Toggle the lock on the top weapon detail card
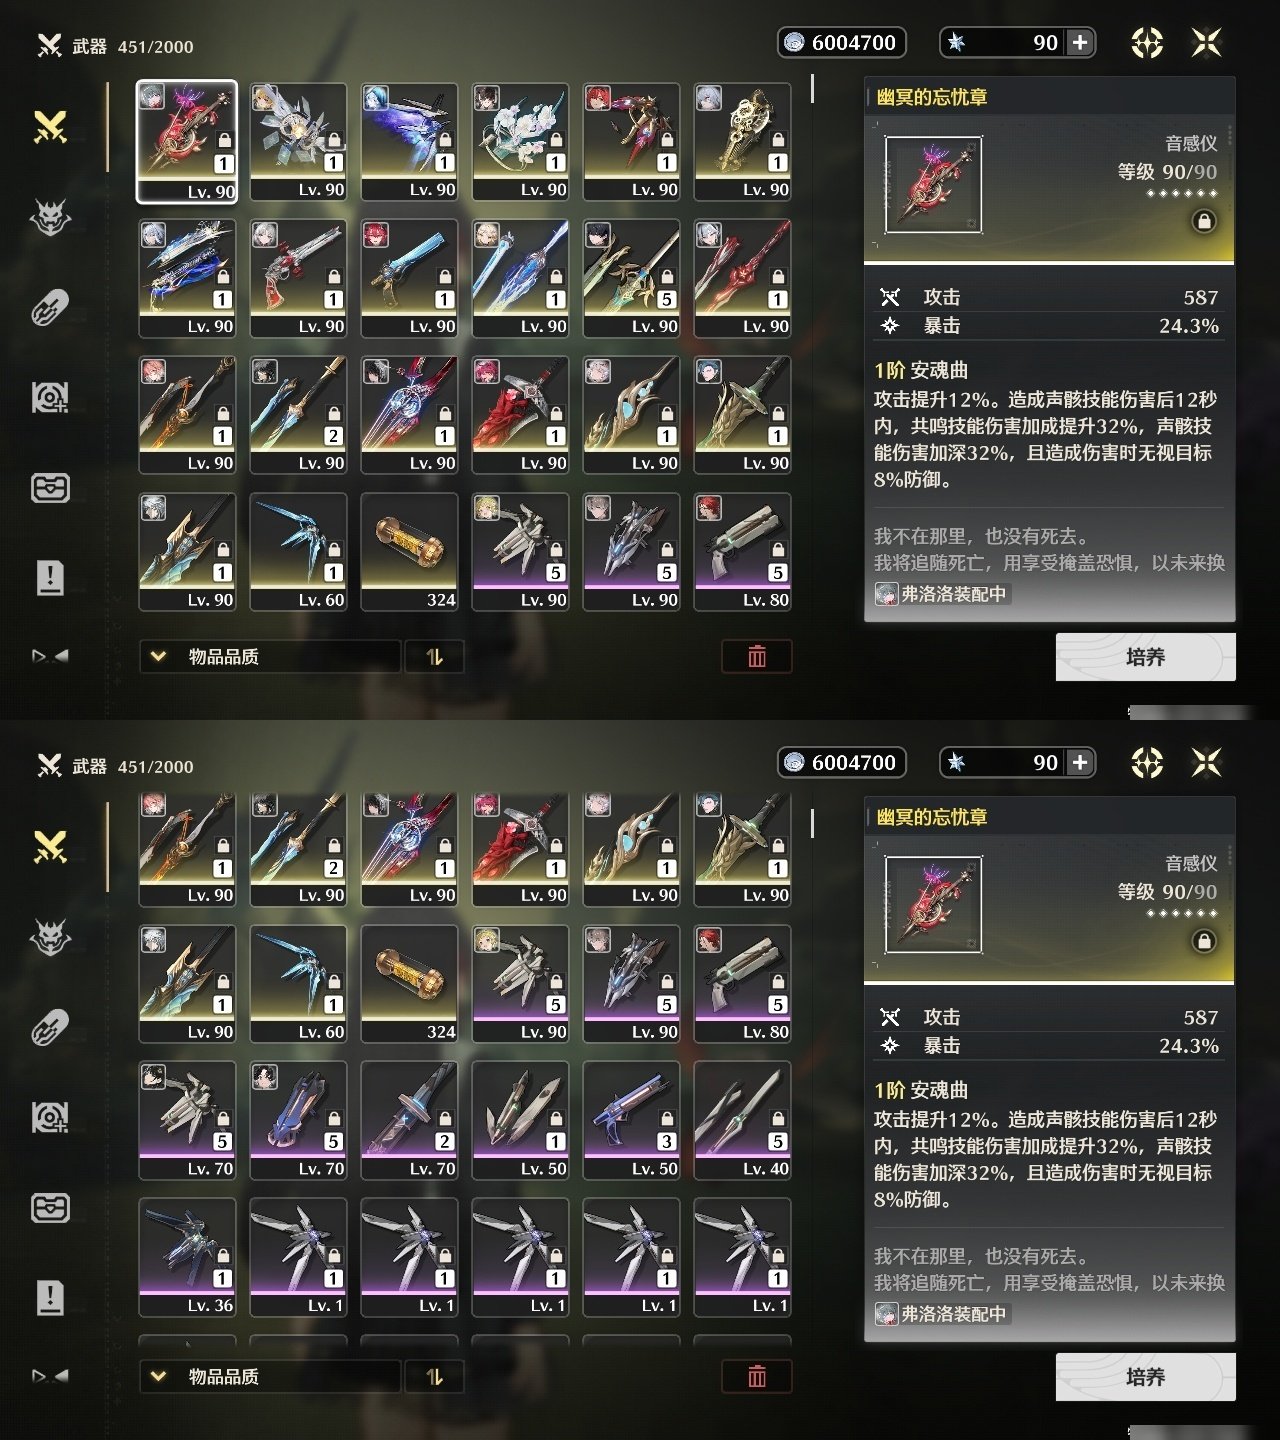Viewport: 1280px width, 1440px height. click(1204, 221)
